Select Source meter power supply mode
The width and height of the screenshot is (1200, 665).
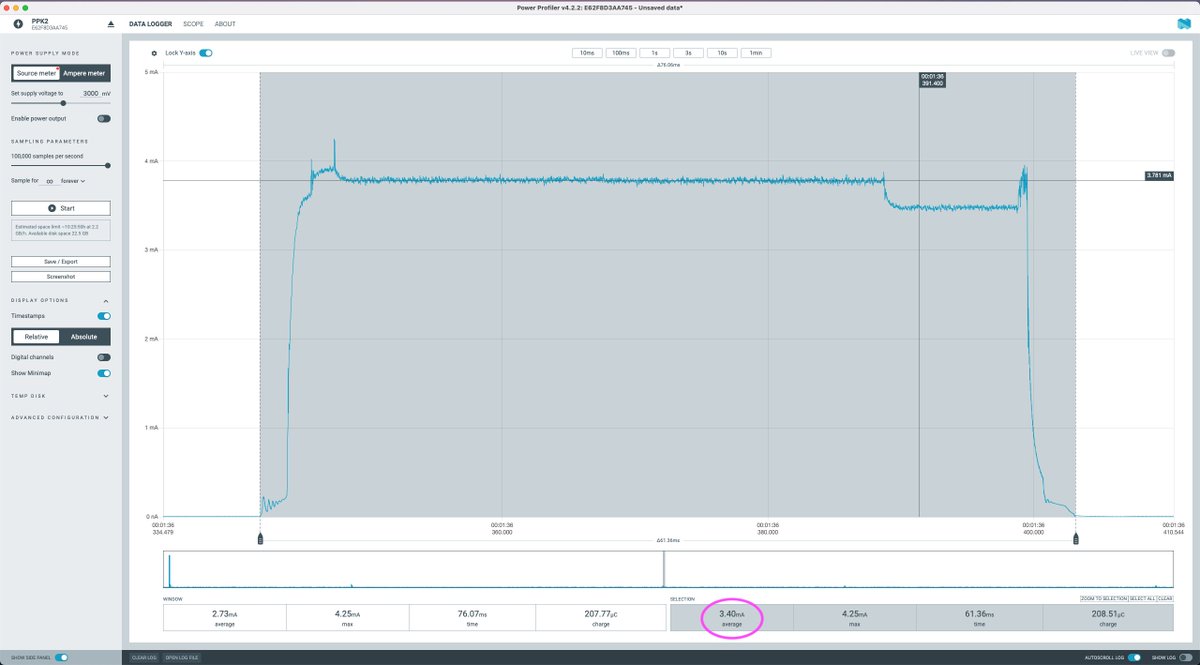click(36, 73)
